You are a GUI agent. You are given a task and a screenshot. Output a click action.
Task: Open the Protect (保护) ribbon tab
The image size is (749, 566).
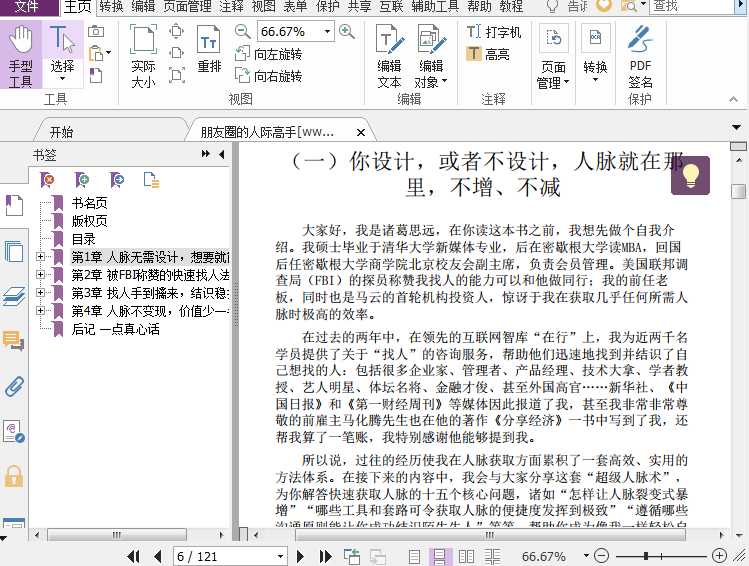[x=327, y=6]
